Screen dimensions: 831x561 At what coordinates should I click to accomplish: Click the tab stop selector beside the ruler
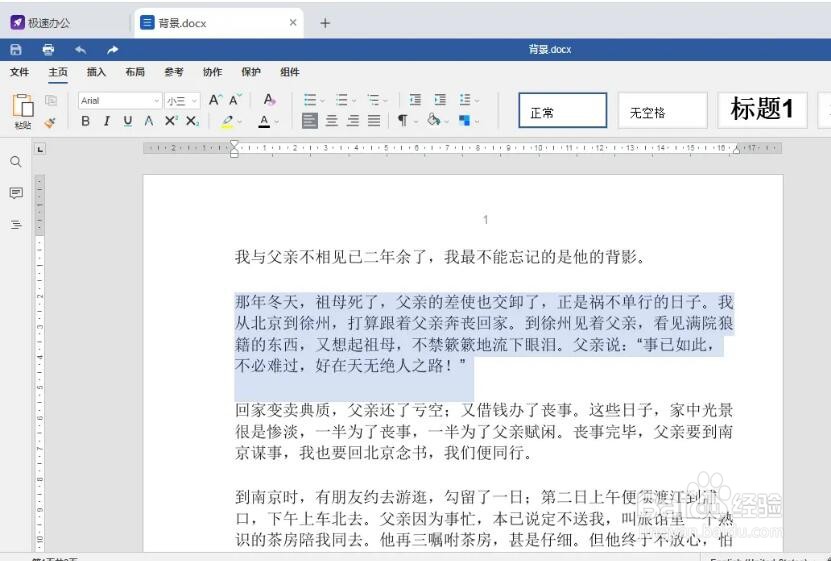40,149
